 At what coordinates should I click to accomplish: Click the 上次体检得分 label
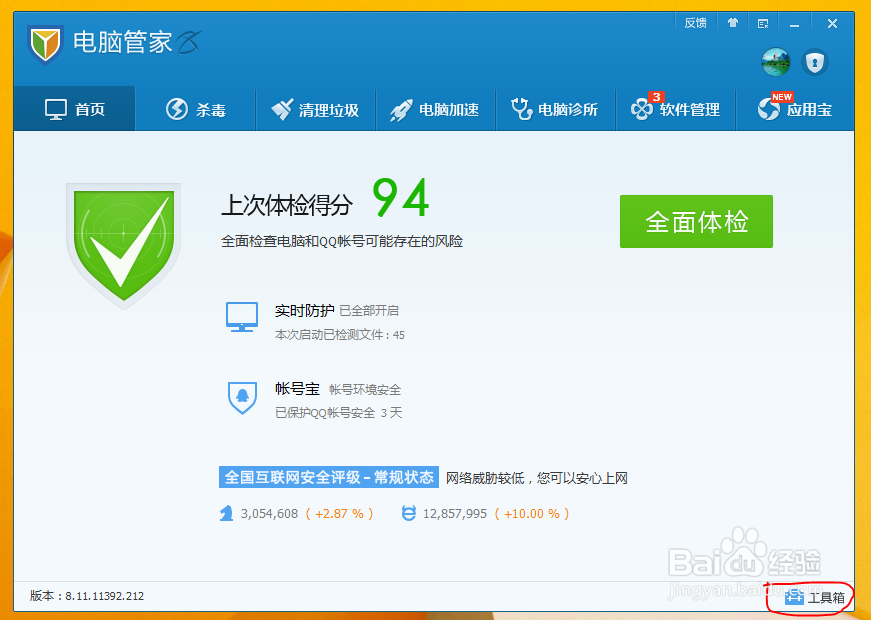(287, 205)
